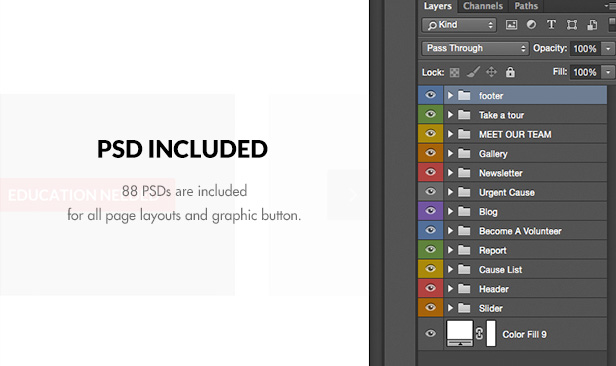Open the Kind filter dropdown
Image resolution: width=616 pixels, height=366 pixels.
point(459,25)
